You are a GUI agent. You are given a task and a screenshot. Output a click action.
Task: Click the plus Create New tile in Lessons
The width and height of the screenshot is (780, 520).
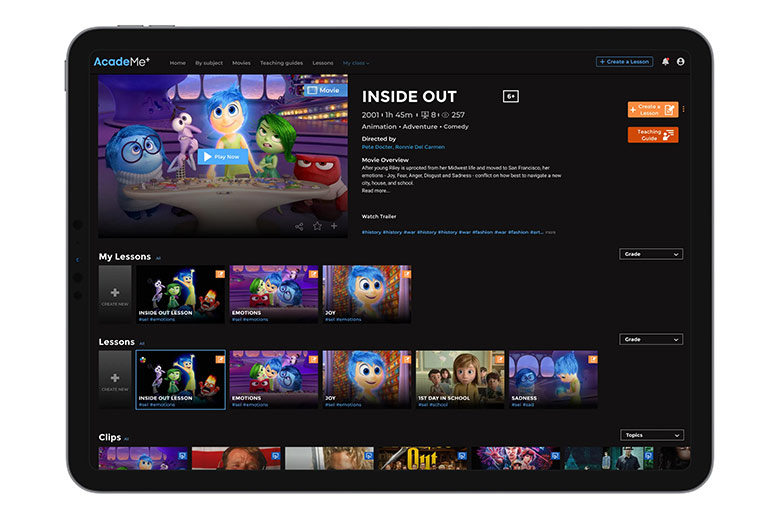pos(115,380)
